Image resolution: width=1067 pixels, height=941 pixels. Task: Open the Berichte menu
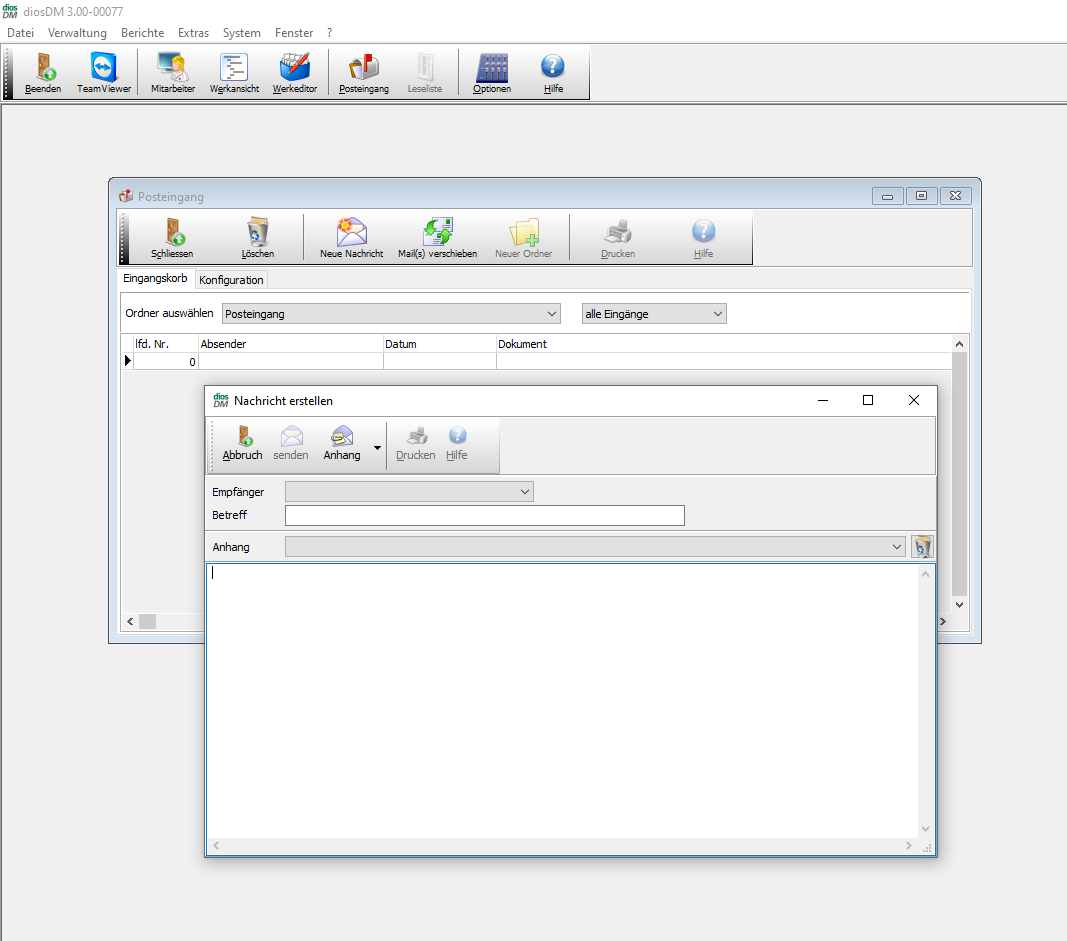click(x=143, y=33)
